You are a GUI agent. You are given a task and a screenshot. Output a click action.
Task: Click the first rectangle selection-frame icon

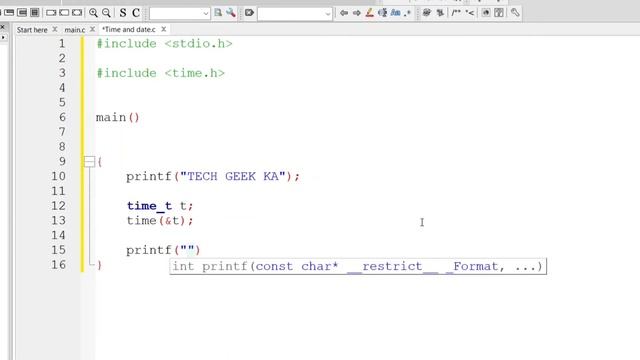(x=51, y=13)
